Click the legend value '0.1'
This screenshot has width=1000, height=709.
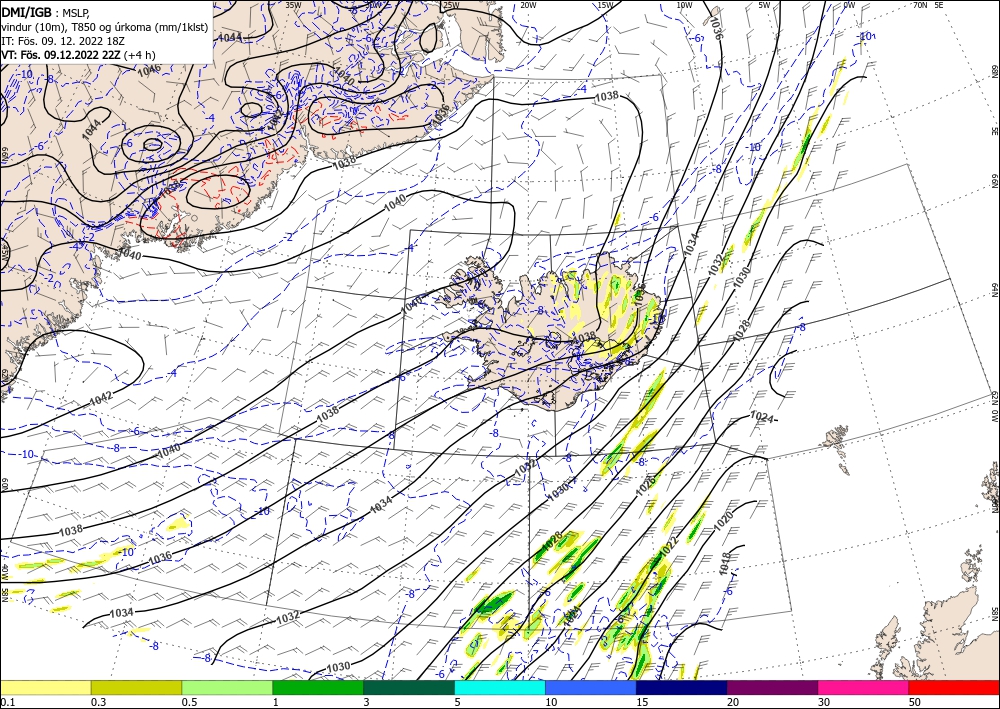[6, 702]
